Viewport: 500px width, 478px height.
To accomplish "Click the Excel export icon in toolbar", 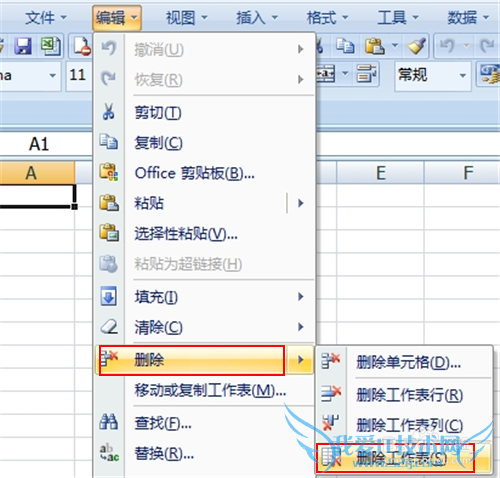I will coord(51,46).
